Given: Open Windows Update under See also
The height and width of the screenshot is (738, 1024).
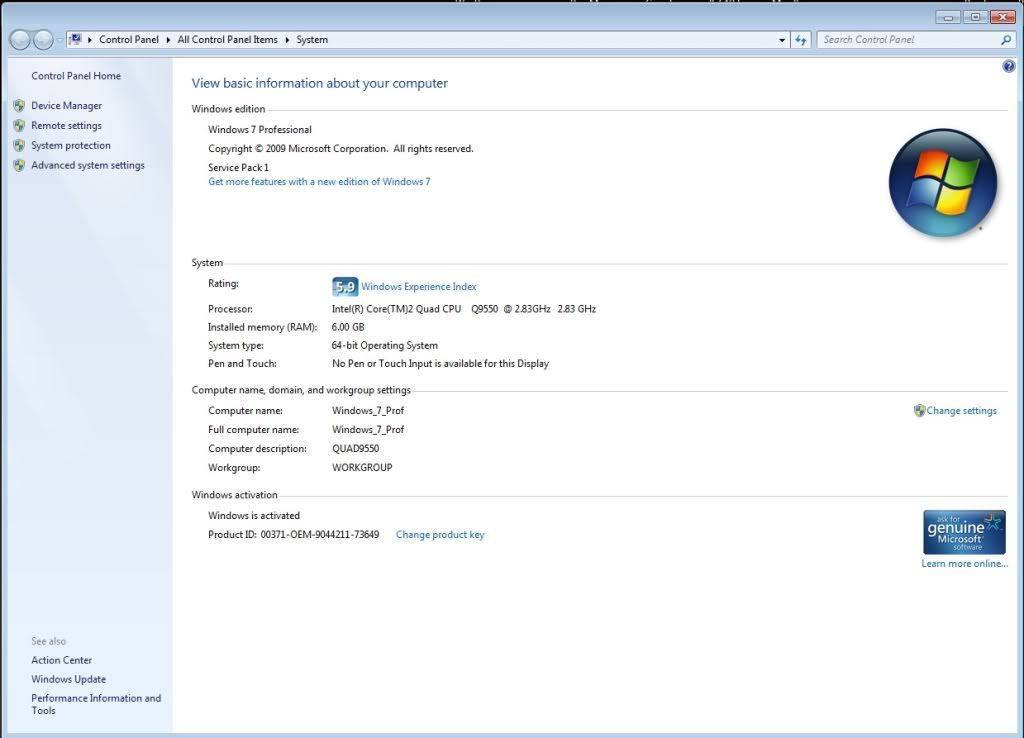Looking at the screenshot, I should (x=69, y=679).
